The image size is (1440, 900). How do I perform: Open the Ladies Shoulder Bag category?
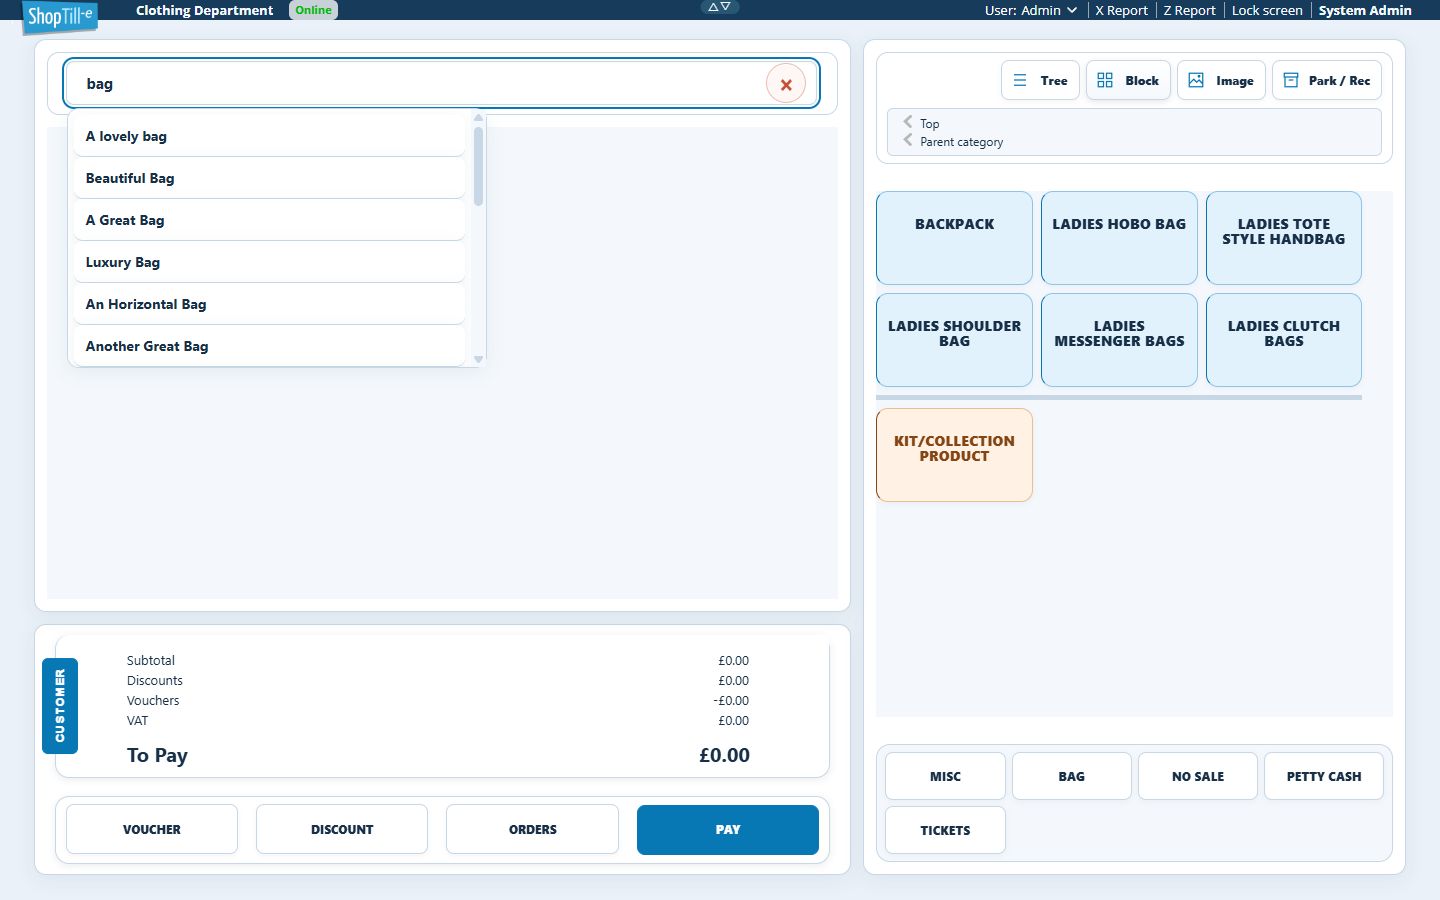(954, 340)
